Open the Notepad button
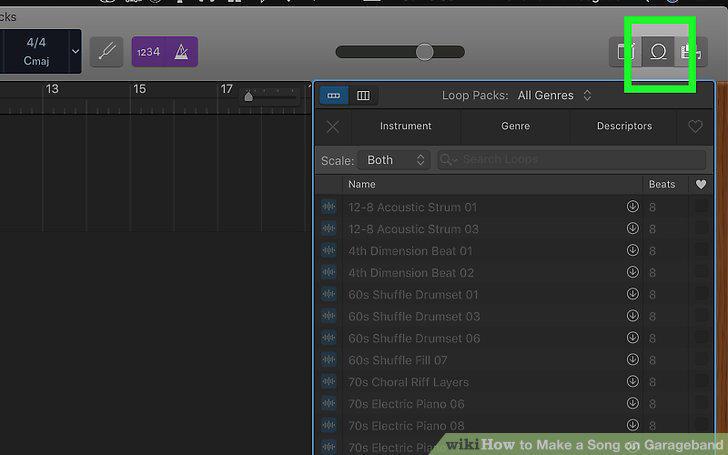This screenshot has height=455, width=728. (x=626, y=52)
